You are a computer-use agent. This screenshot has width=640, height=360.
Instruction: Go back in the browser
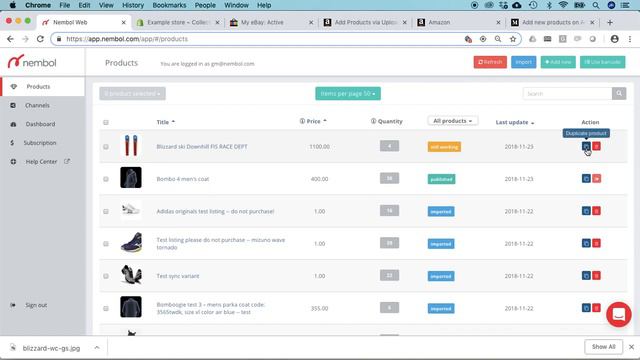coord(10,39)
